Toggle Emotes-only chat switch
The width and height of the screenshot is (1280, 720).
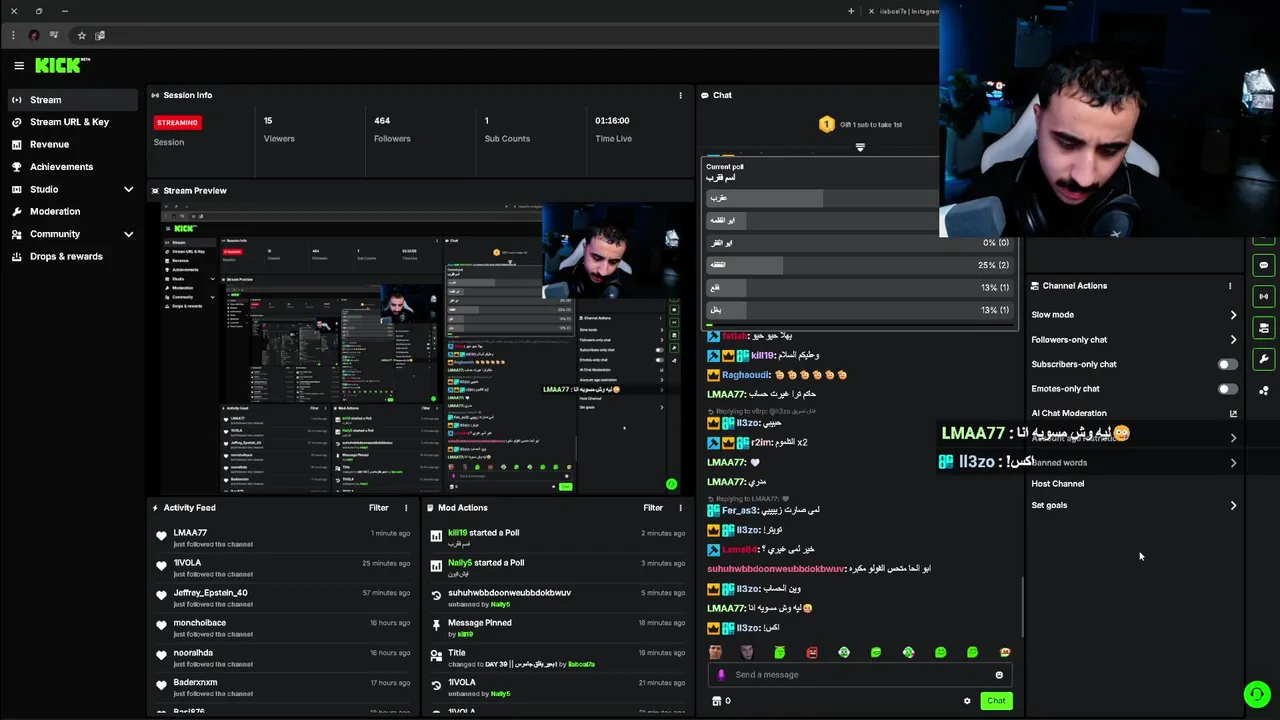[x=1227, y=389]
